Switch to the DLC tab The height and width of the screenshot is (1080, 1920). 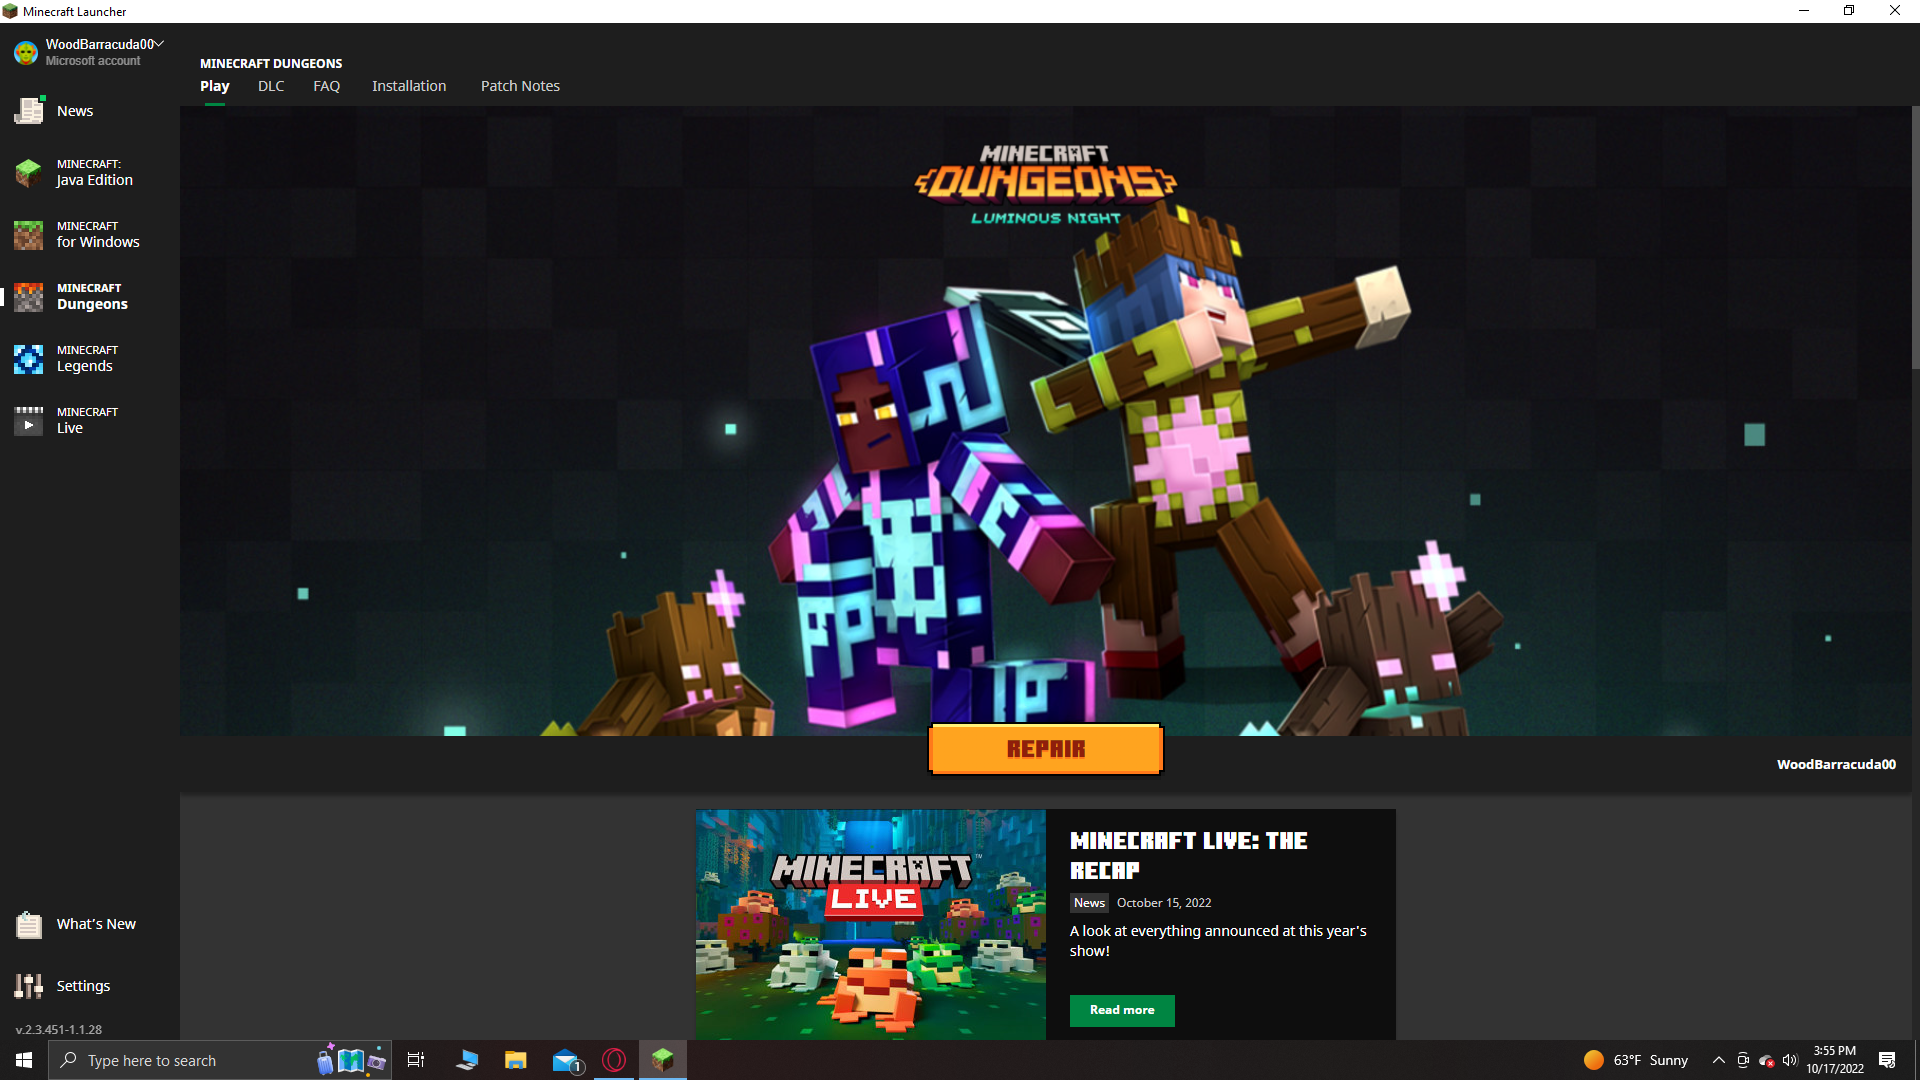[271, 86]
